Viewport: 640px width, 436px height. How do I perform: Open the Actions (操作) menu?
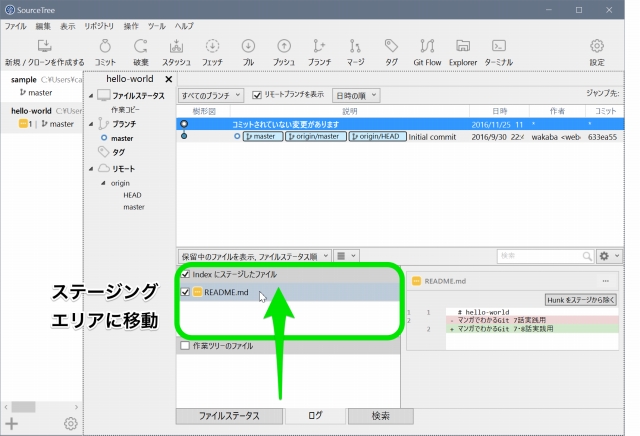click(x=131, y=26)
